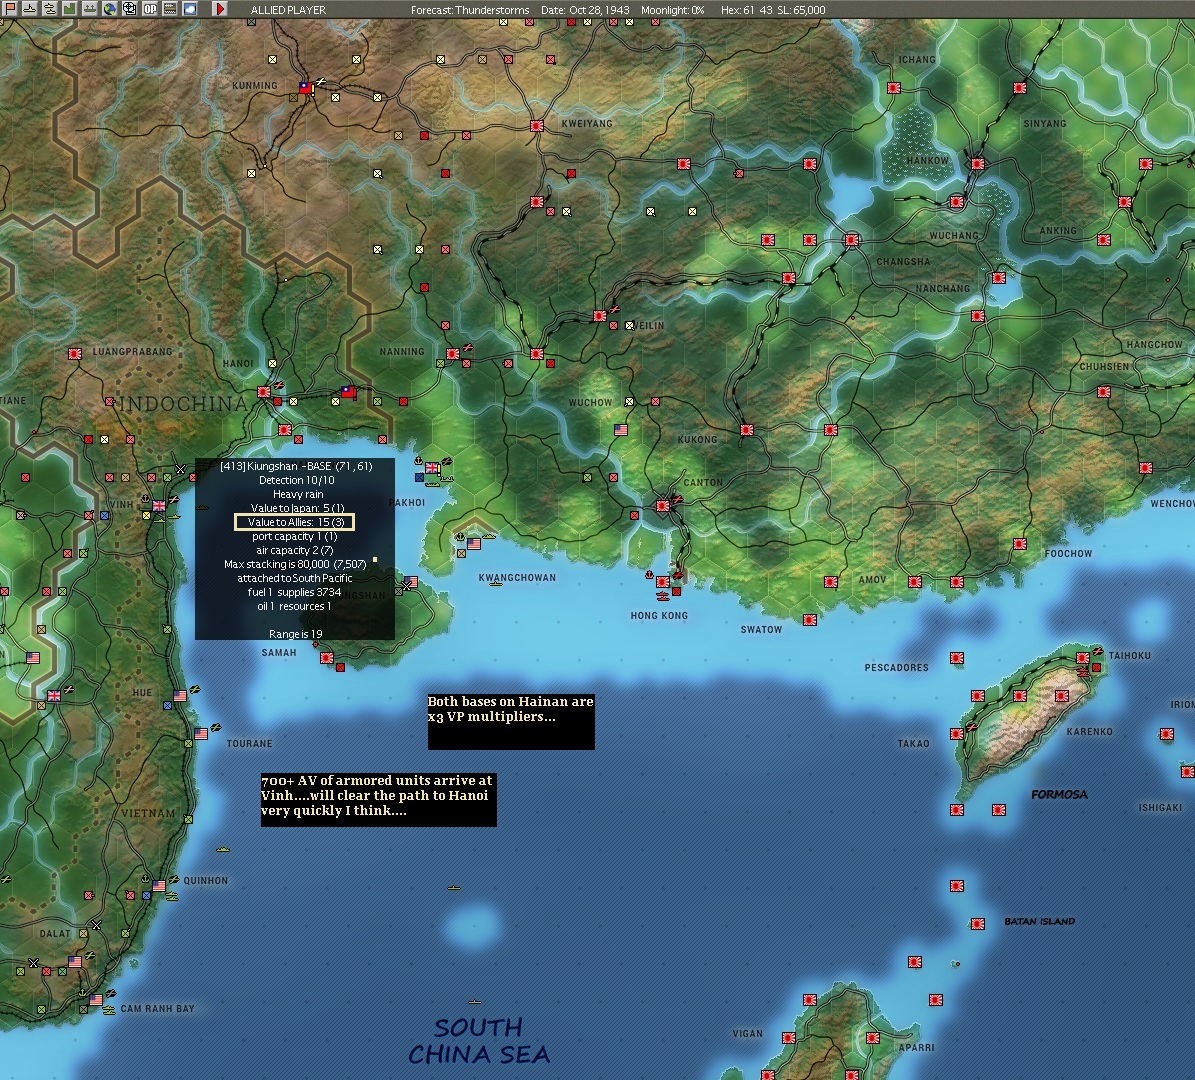
Task: Click the striped list toolbar icon
Action: point(169,9)
